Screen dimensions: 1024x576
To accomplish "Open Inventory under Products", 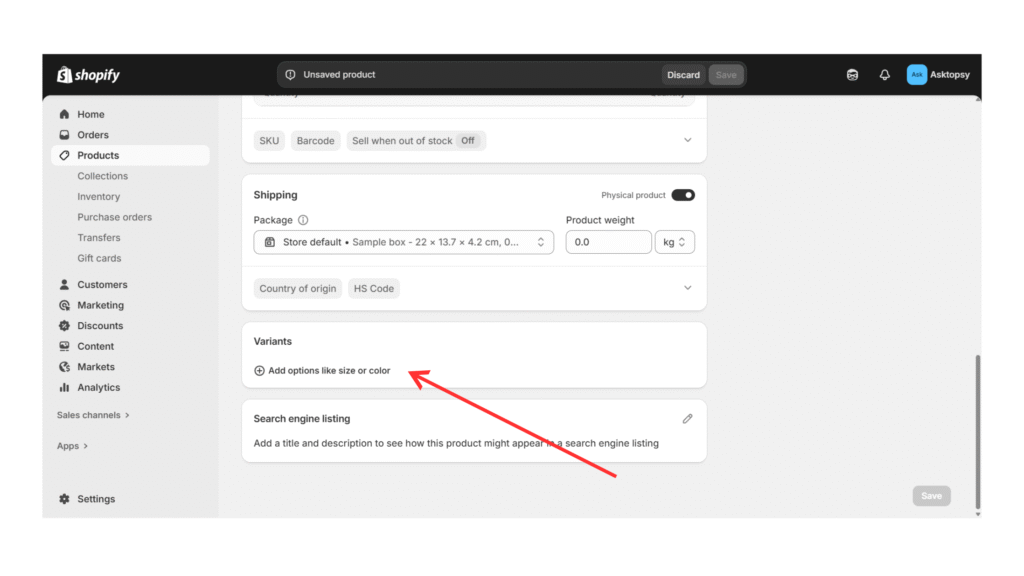I will (x=98, y=197).
